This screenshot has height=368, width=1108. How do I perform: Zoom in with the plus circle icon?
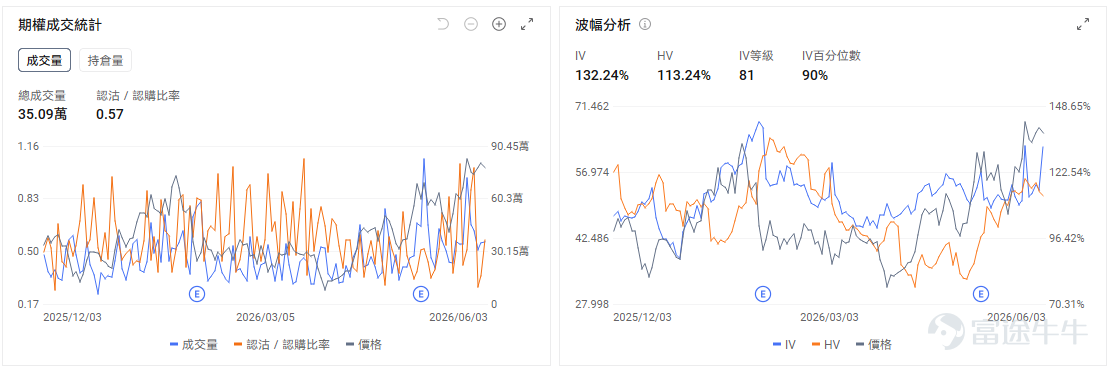[499, 25]
